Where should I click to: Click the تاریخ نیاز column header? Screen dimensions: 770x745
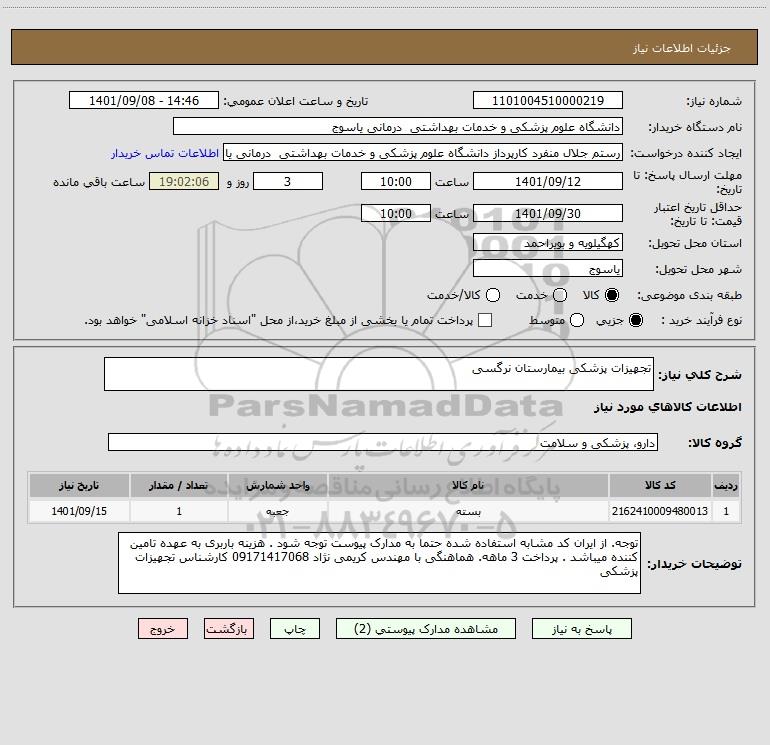pos(79,485)
